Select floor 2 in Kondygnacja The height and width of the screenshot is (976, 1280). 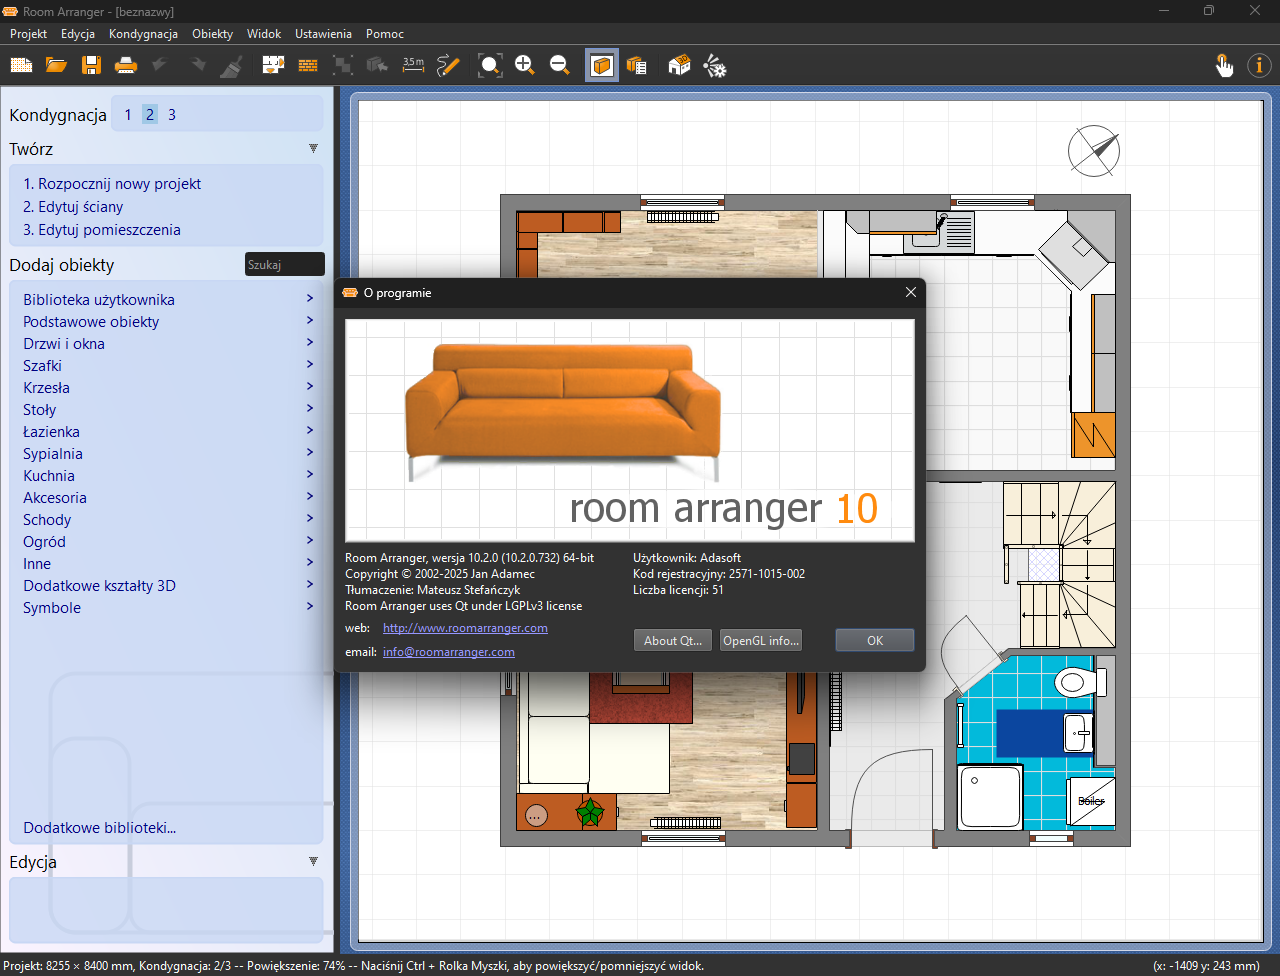pyautogui.click(x=150, y=115)
